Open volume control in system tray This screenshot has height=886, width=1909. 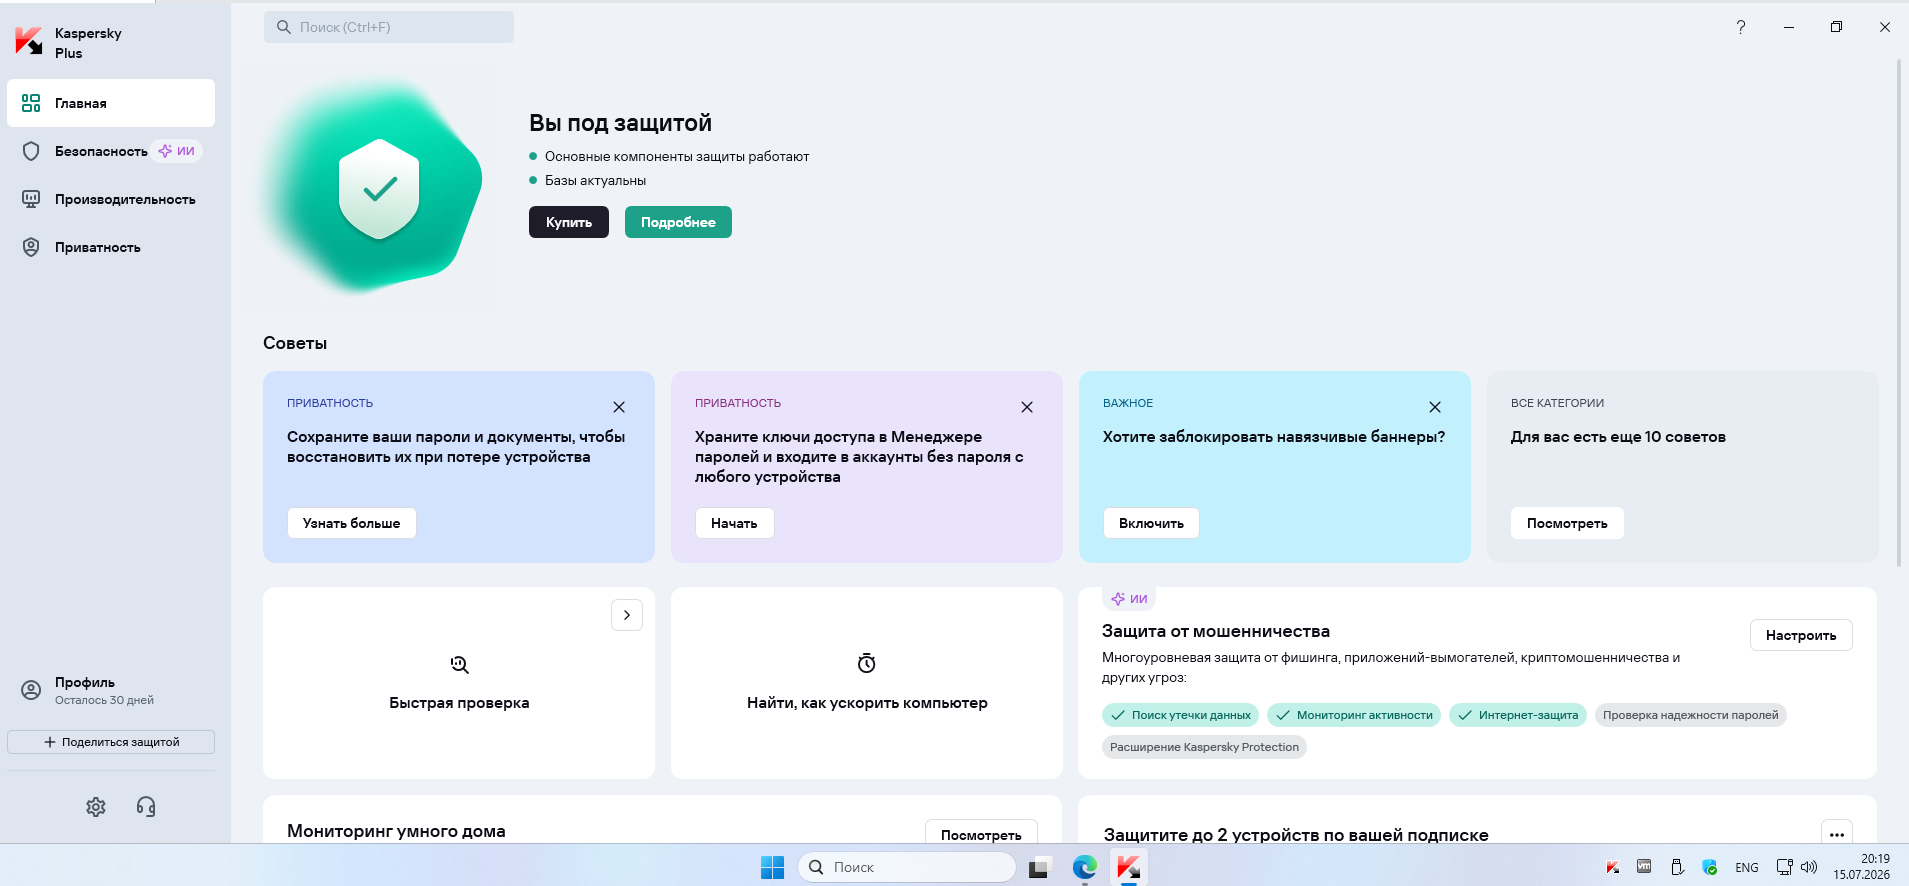[1809, 867]
